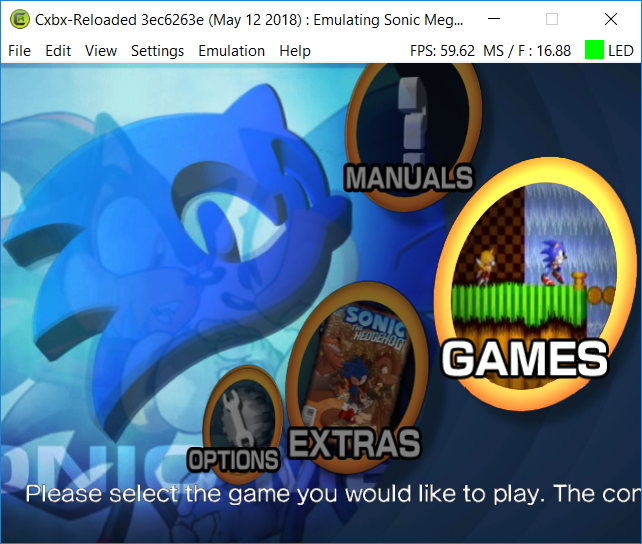Click the Cxbx-Reloaded app icon in title bar

19,19
